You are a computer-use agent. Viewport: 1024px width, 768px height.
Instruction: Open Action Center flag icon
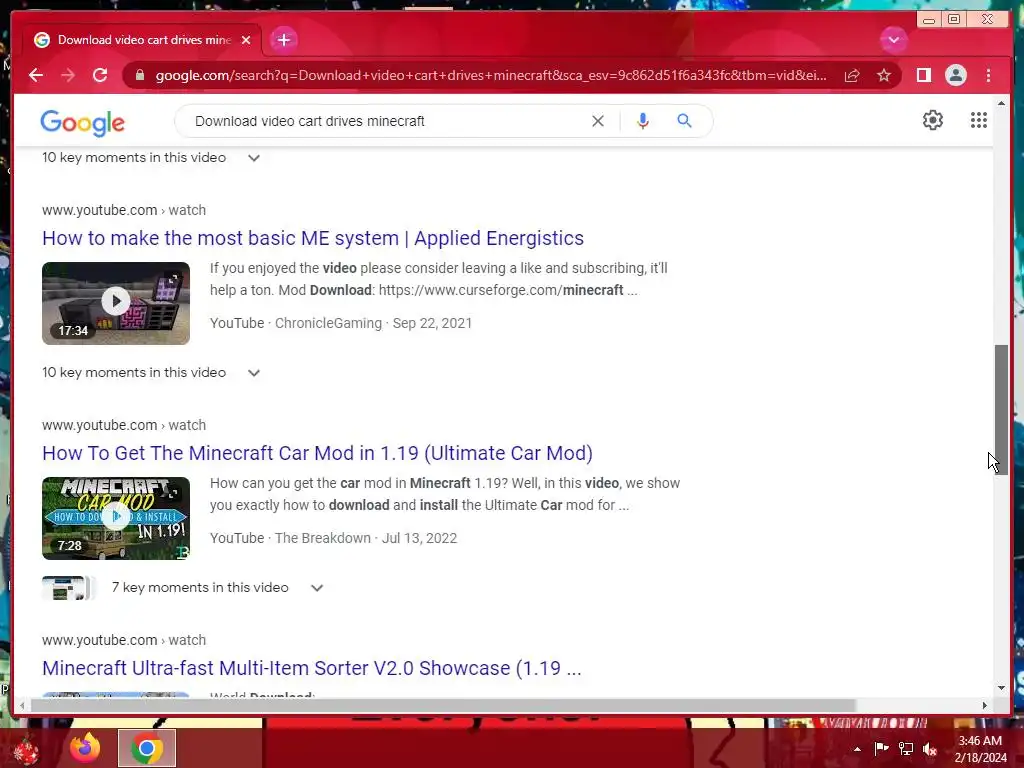[881, 749]
